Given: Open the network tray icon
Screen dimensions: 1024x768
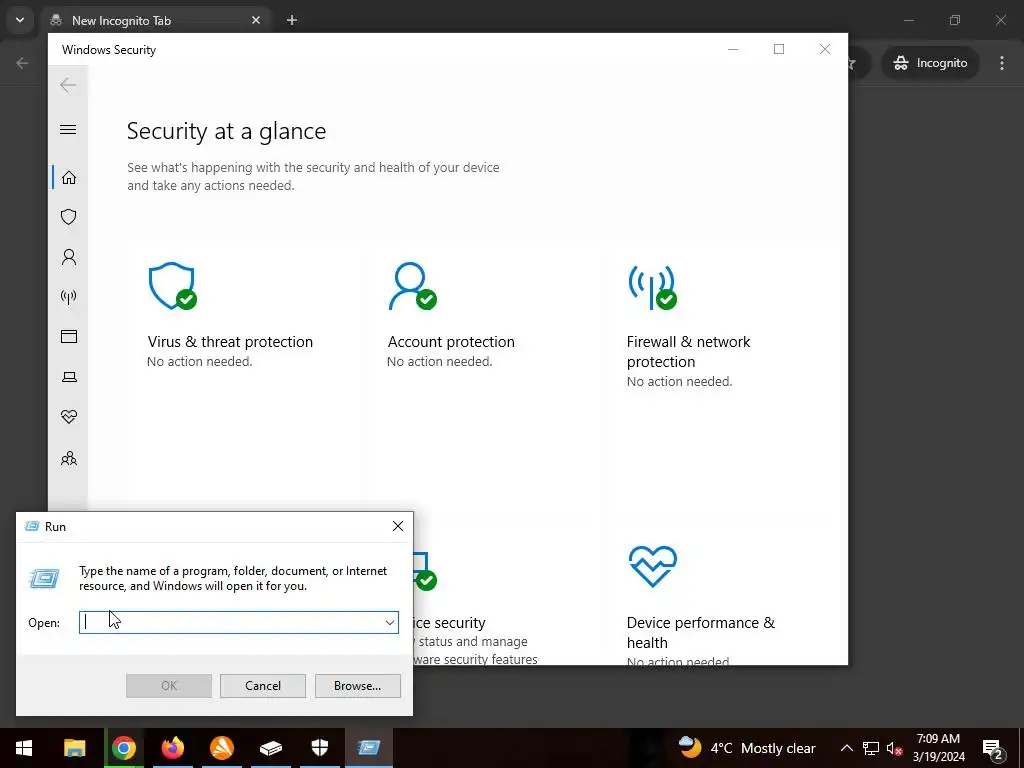Looking at the screenshot, I should pyautogui.click(x=871, y=748).
